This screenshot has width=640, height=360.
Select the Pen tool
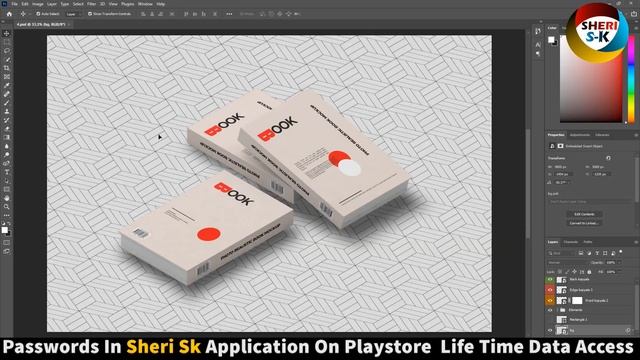coord(7,163)
